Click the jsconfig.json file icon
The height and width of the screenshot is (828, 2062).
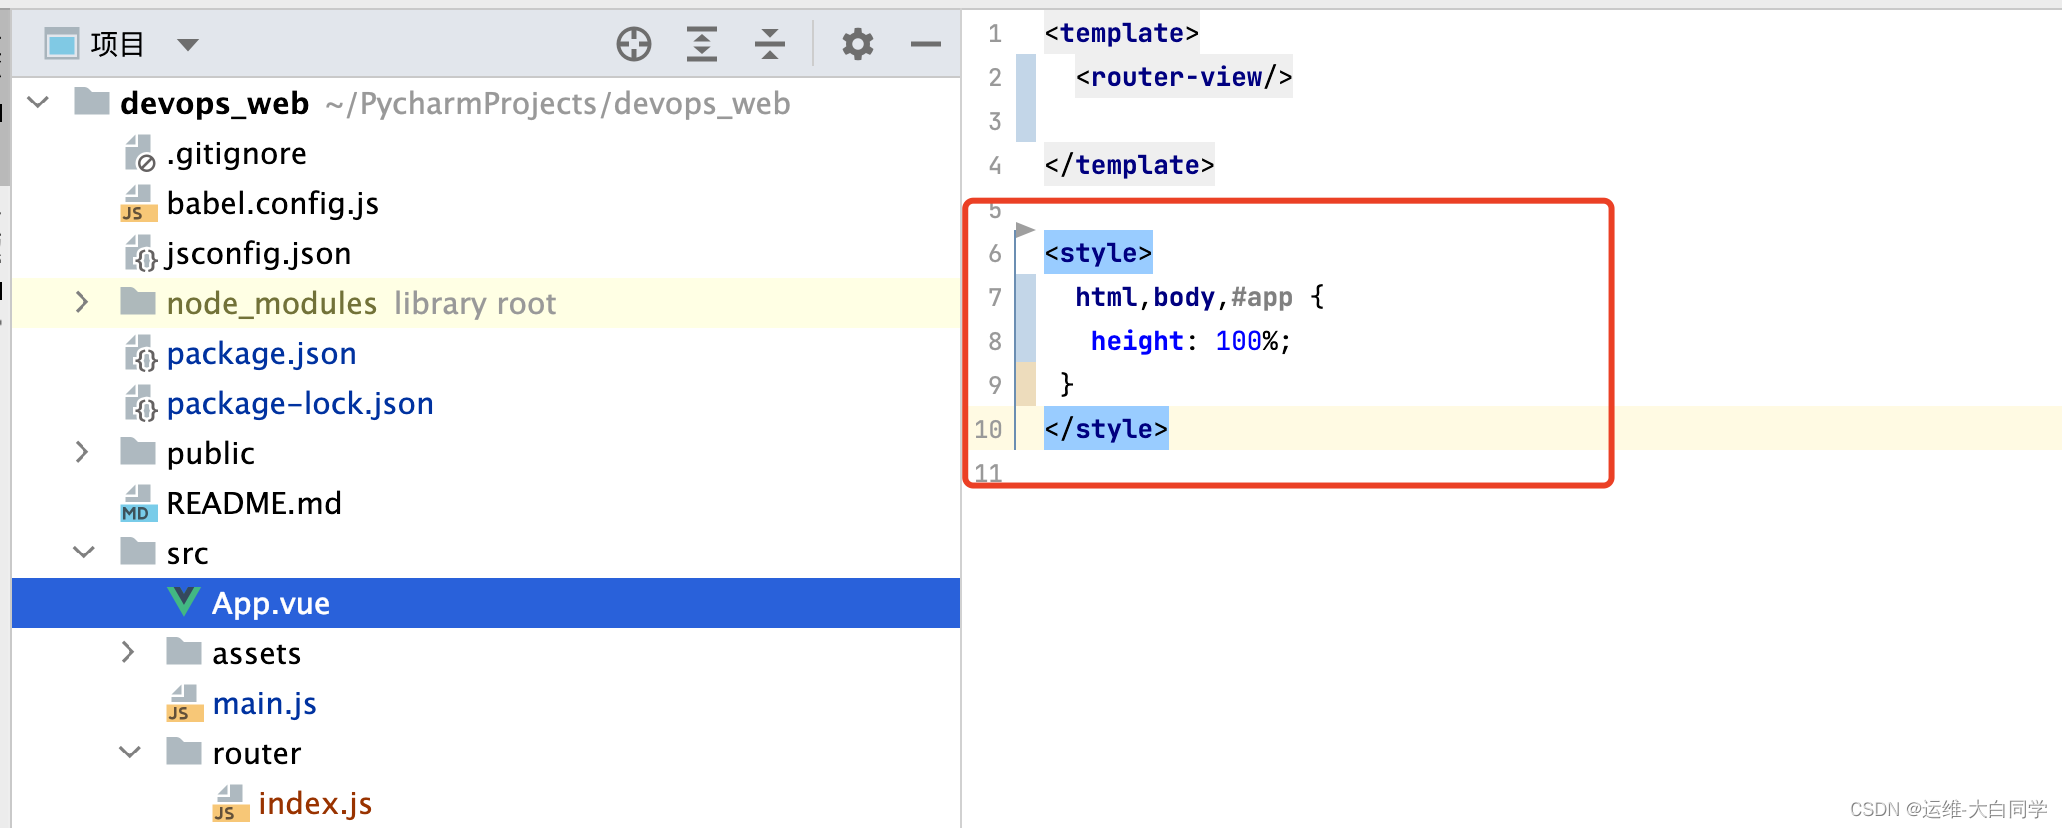coord(140,253)
